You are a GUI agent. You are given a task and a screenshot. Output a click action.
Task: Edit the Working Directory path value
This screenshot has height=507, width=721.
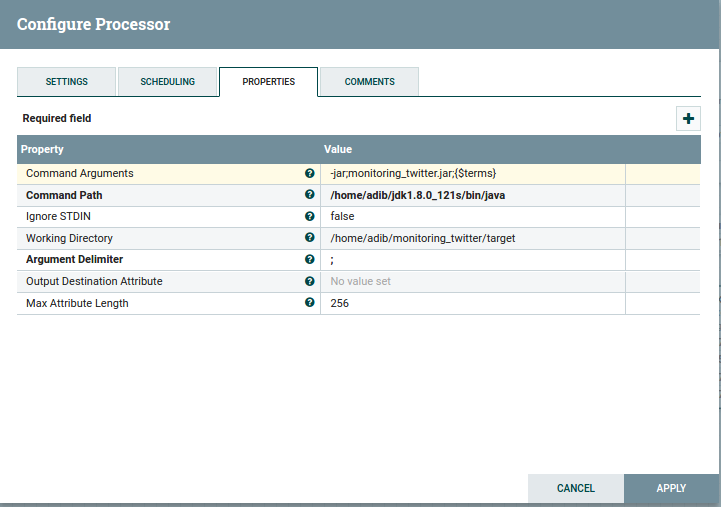coord(472,239)
